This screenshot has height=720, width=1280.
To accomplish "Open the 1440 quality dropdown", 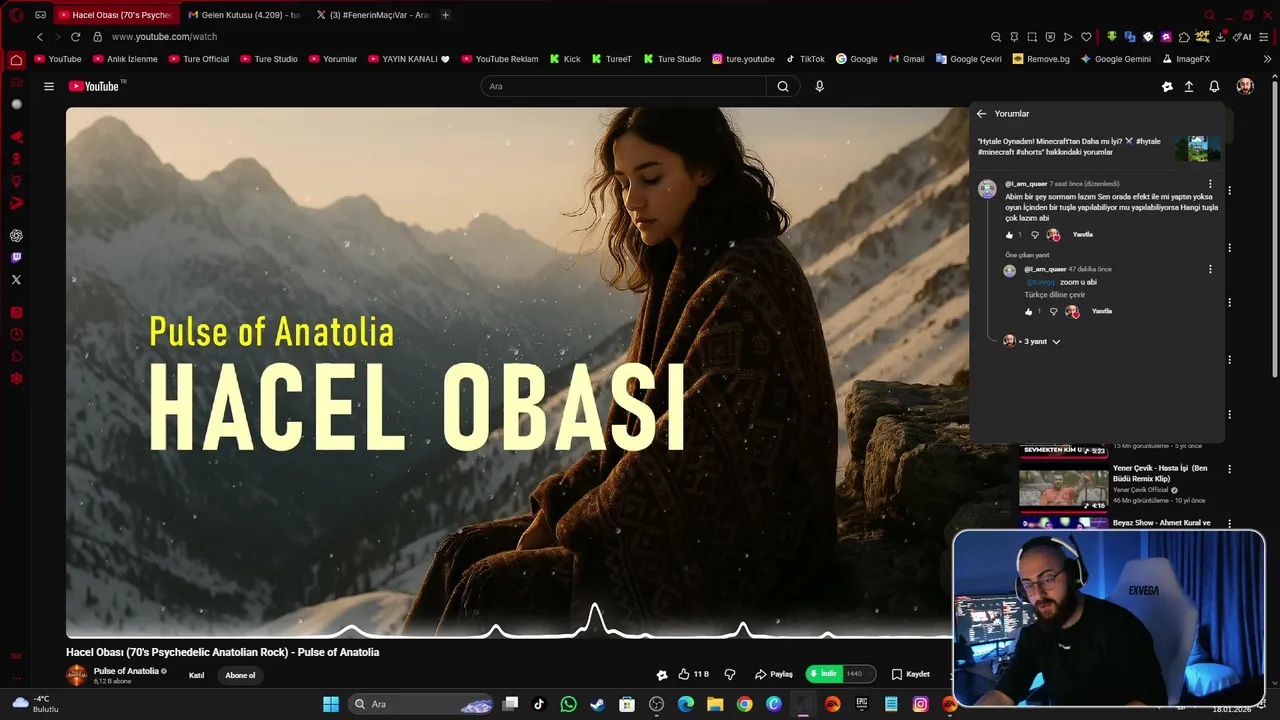I will 859,674.
